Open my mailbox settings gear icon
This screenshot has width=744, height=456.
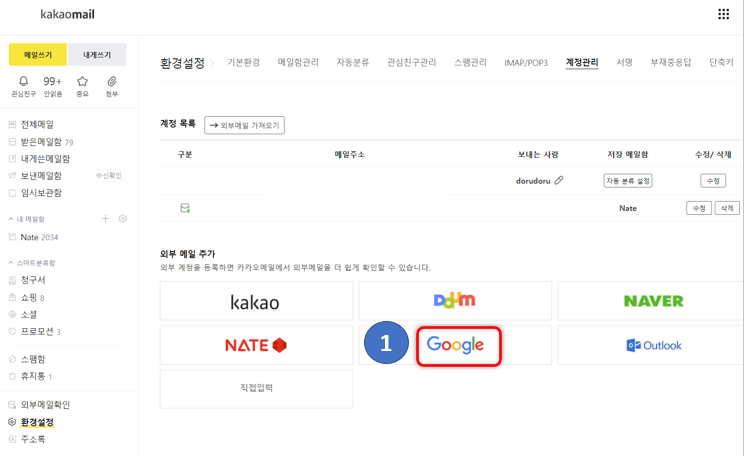(x=123, y=219)
